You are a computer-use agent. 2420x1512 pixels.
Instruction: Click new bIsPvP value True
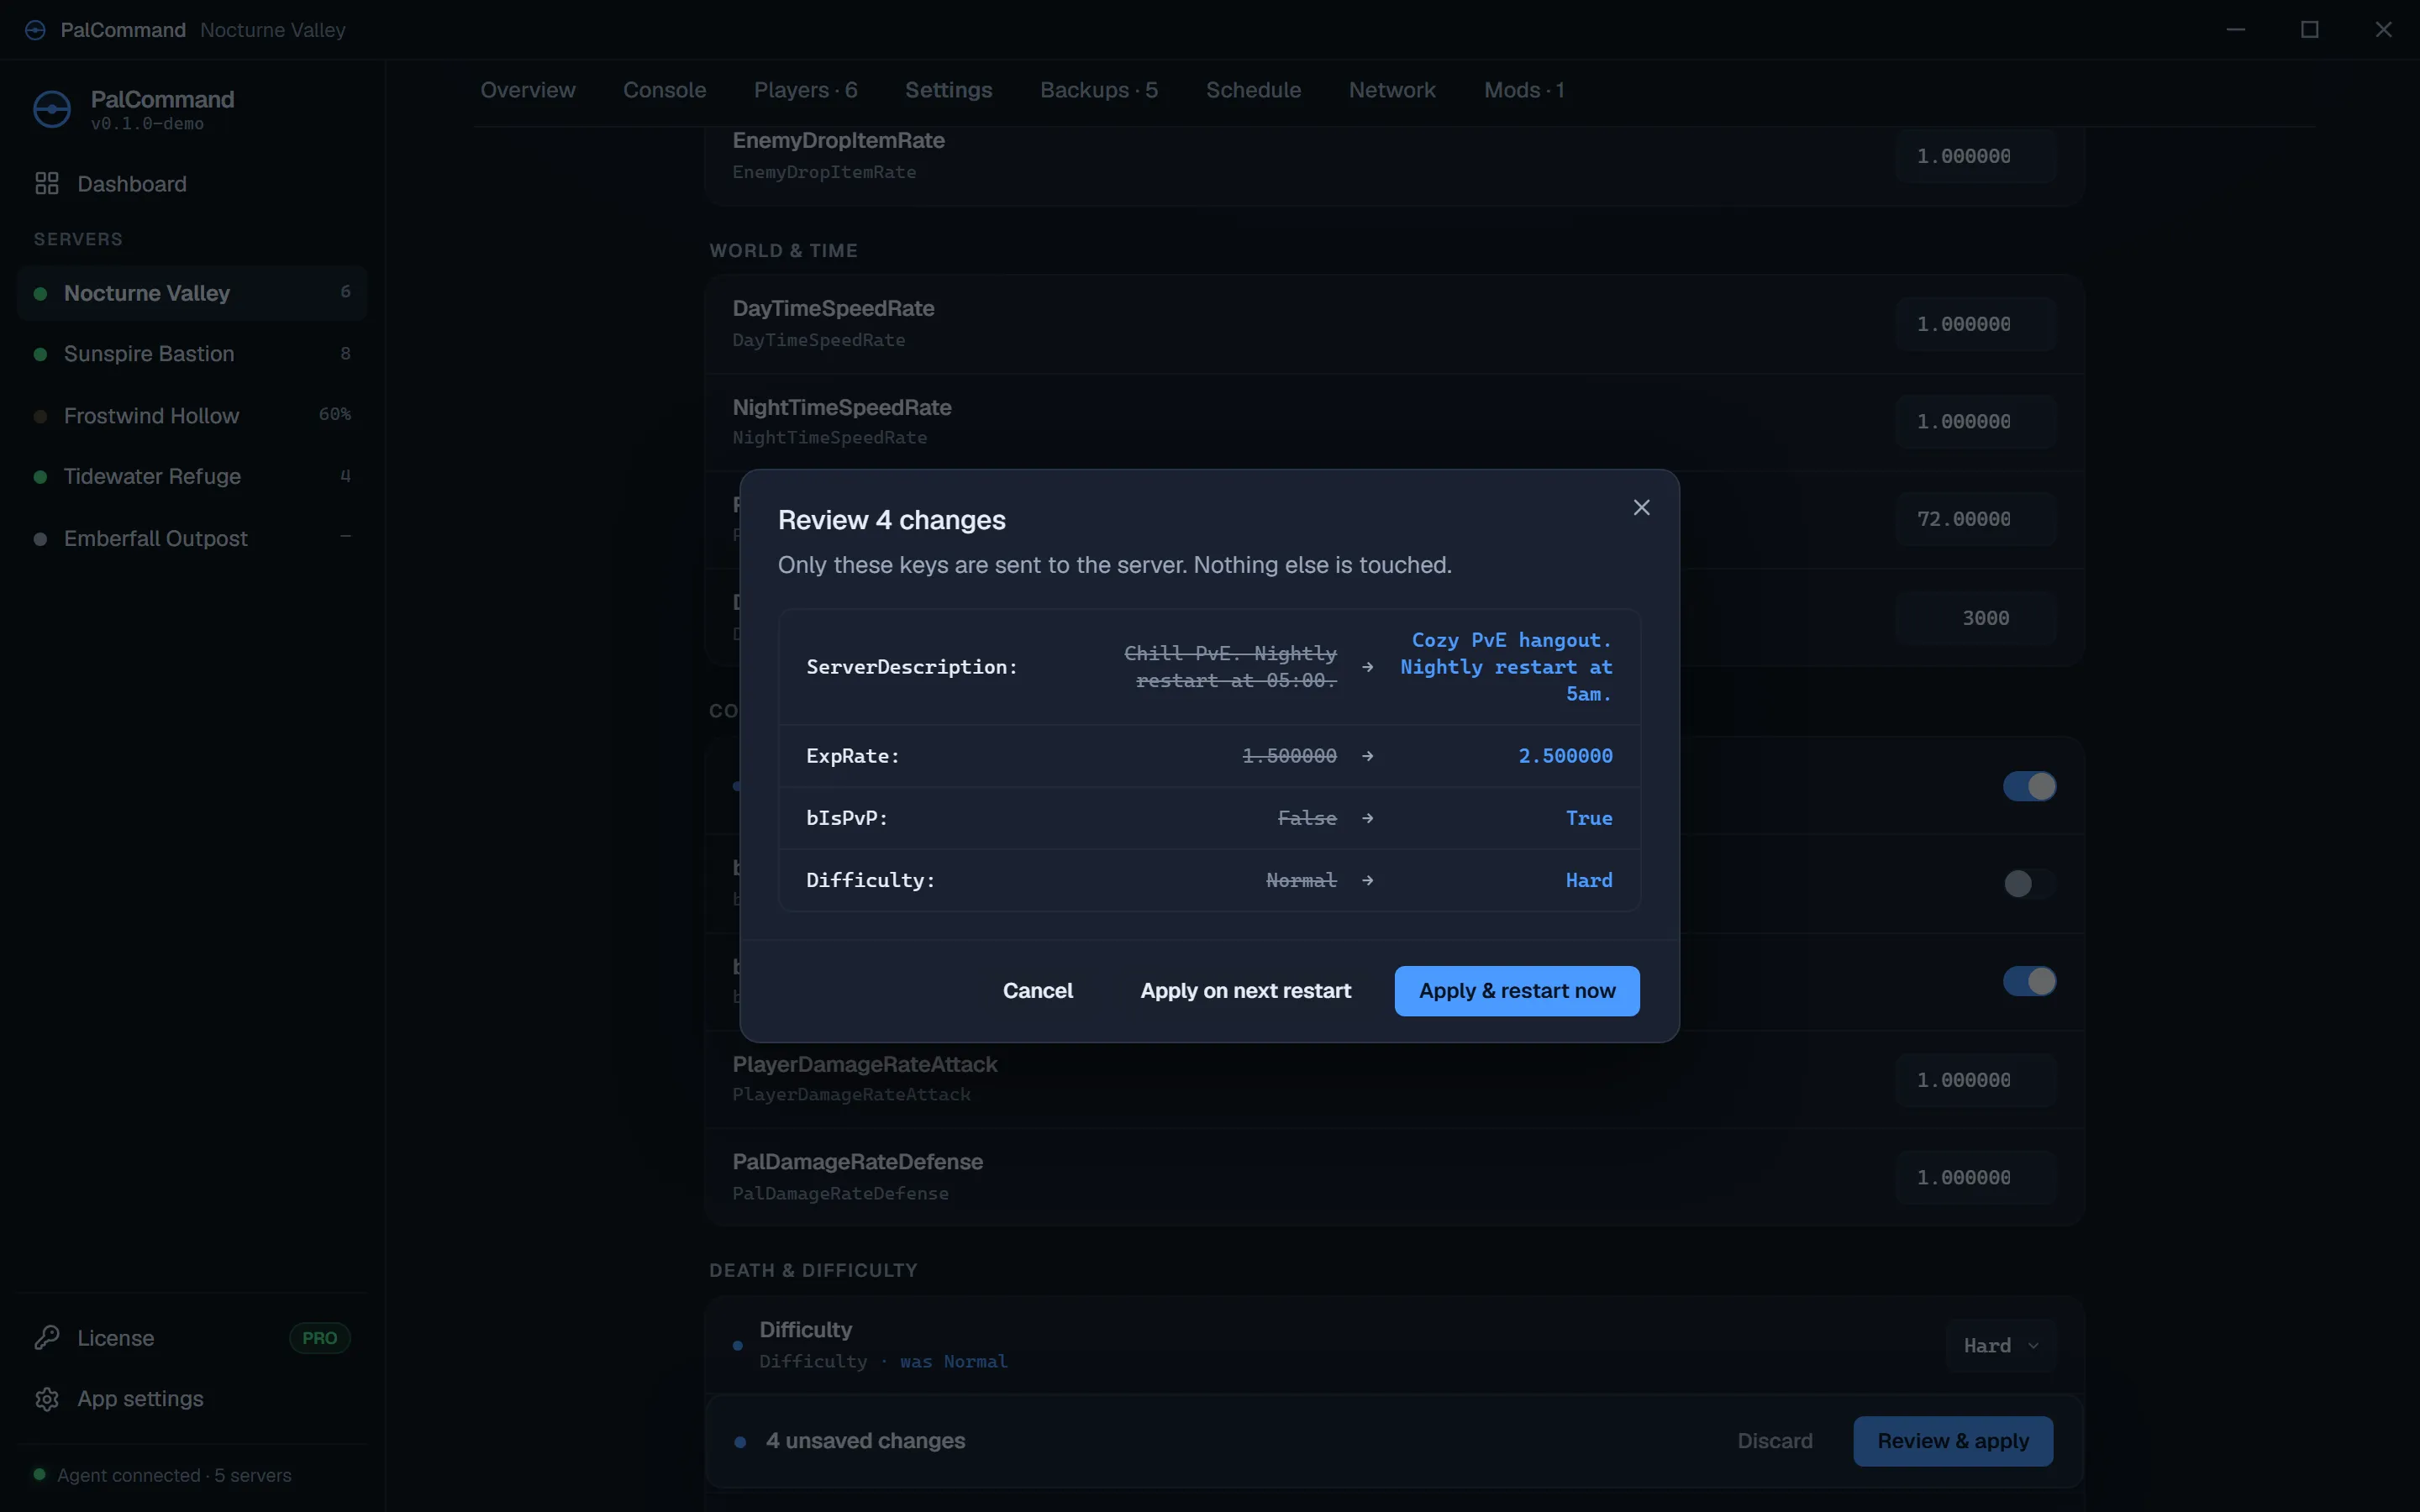pos(1589,818)
